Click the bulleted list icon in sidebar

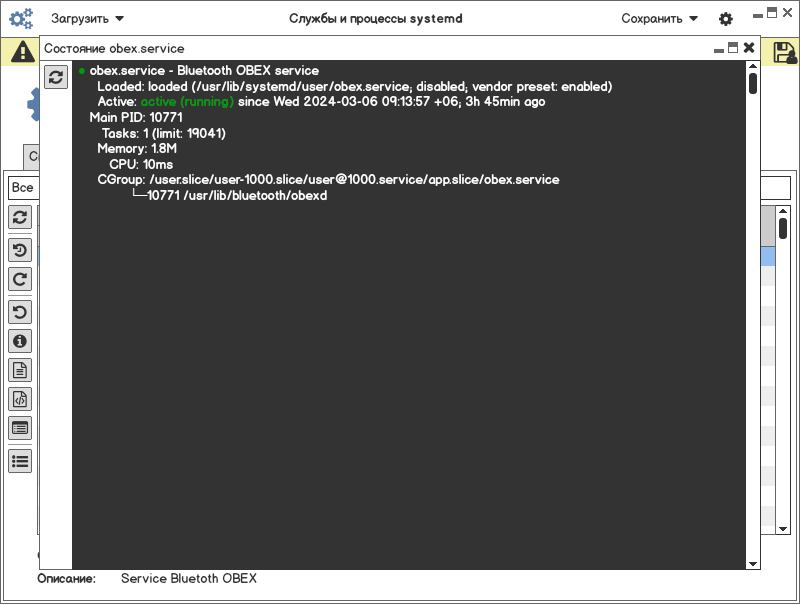coord(20,462)
